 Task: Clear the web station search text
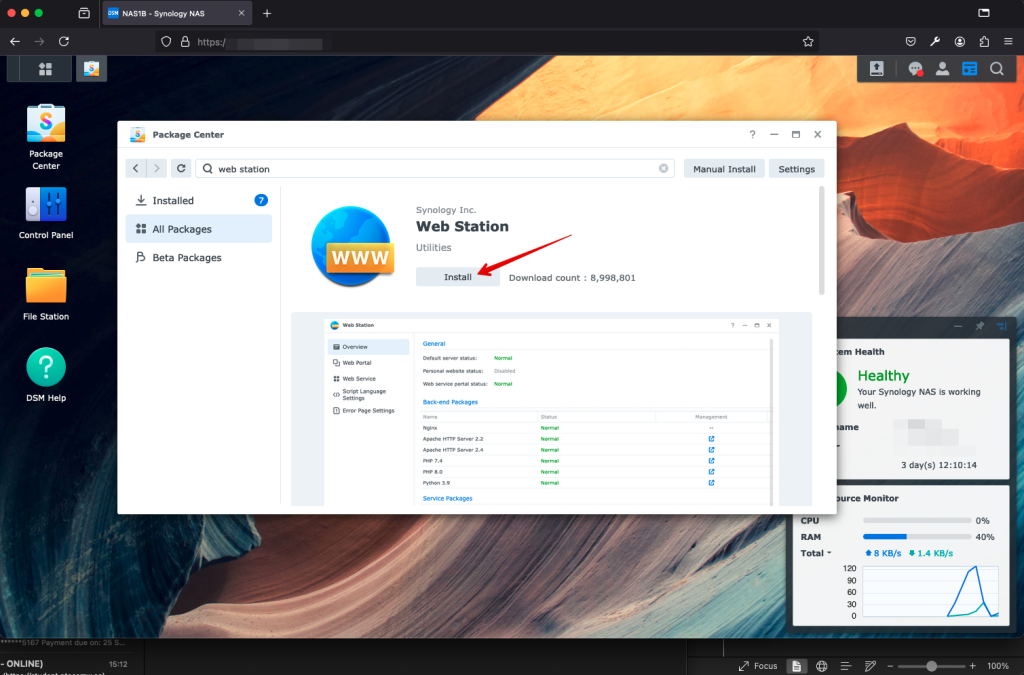tap(664, 168)
